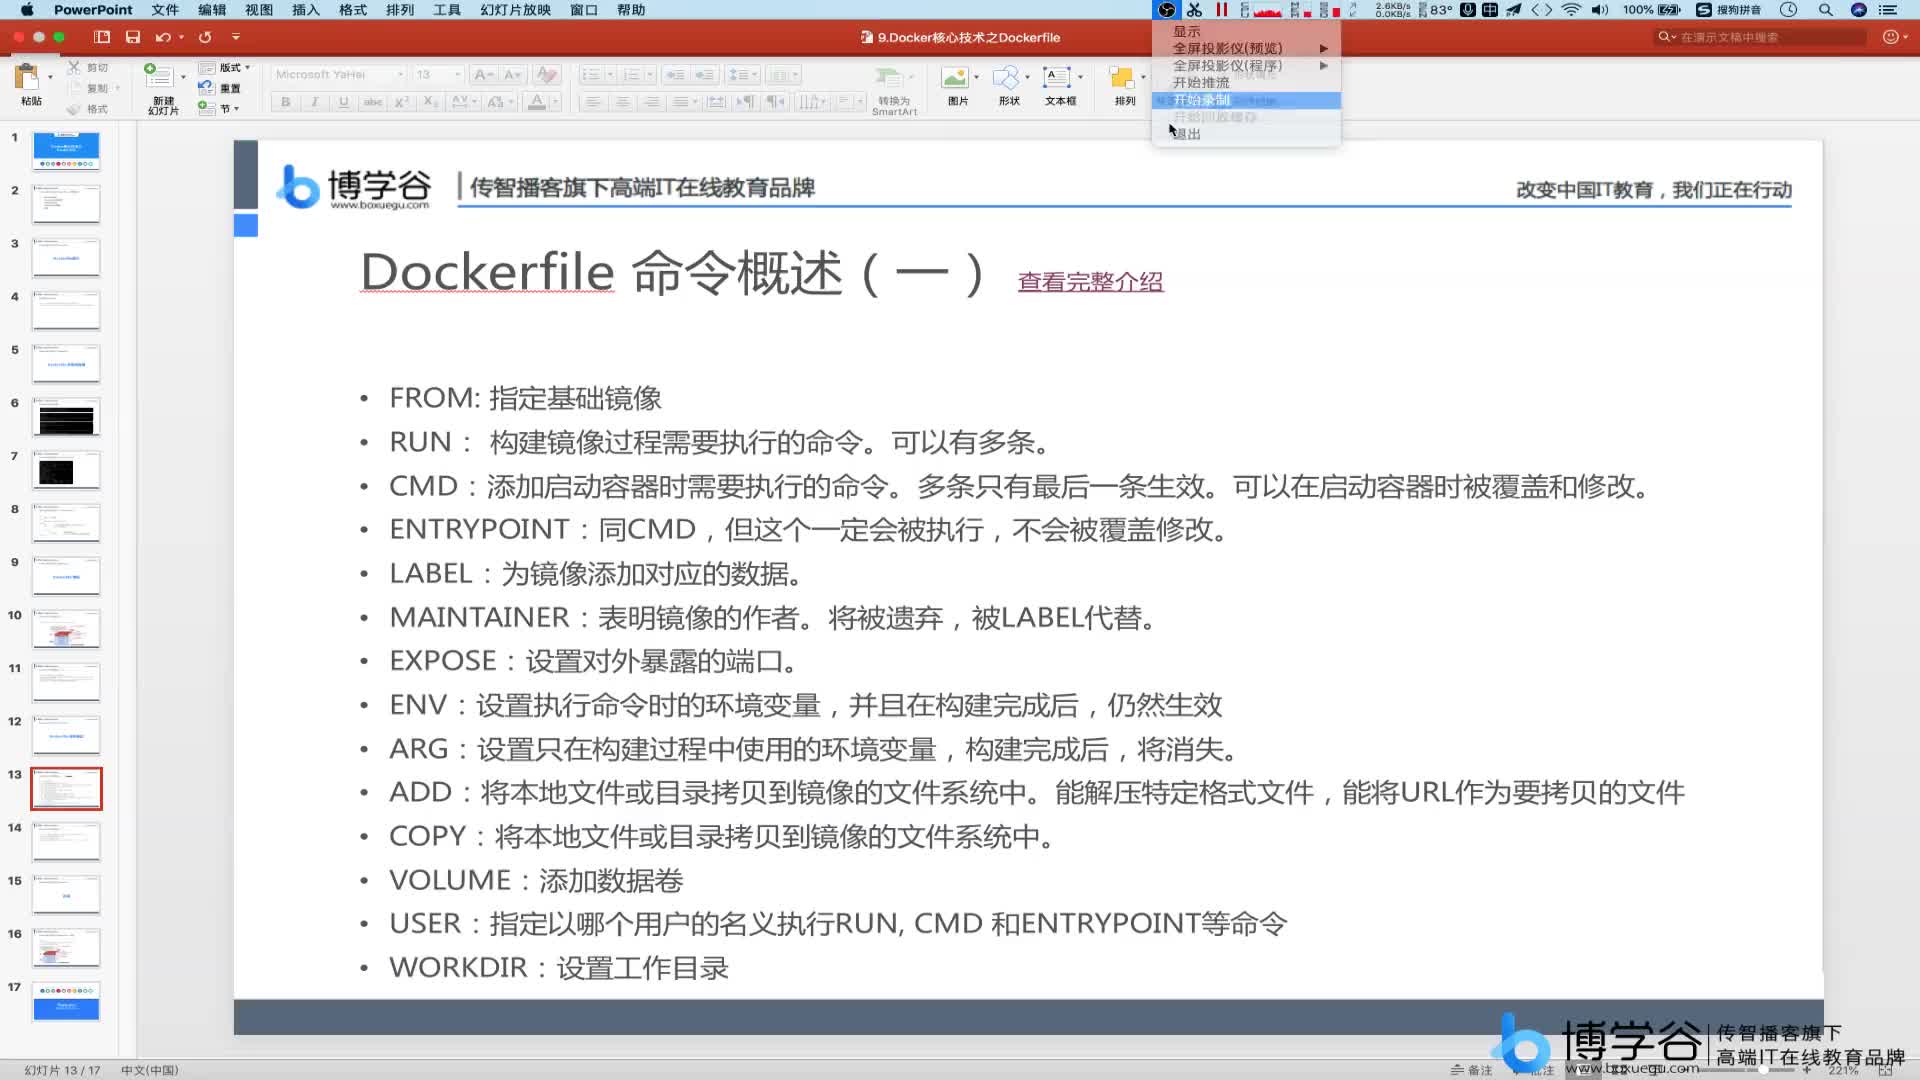Click the Picture (图片) insert icon

click(955, 78)
